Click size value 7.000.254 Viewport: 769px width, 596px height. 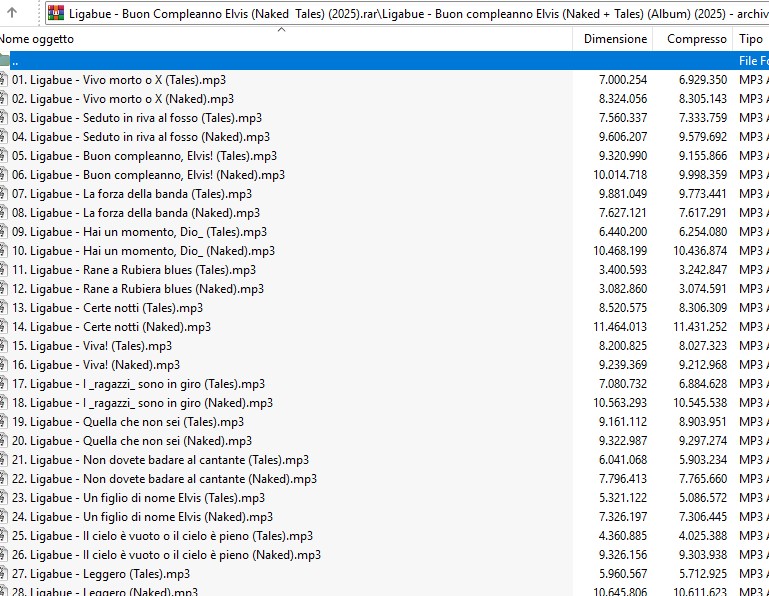623,80
